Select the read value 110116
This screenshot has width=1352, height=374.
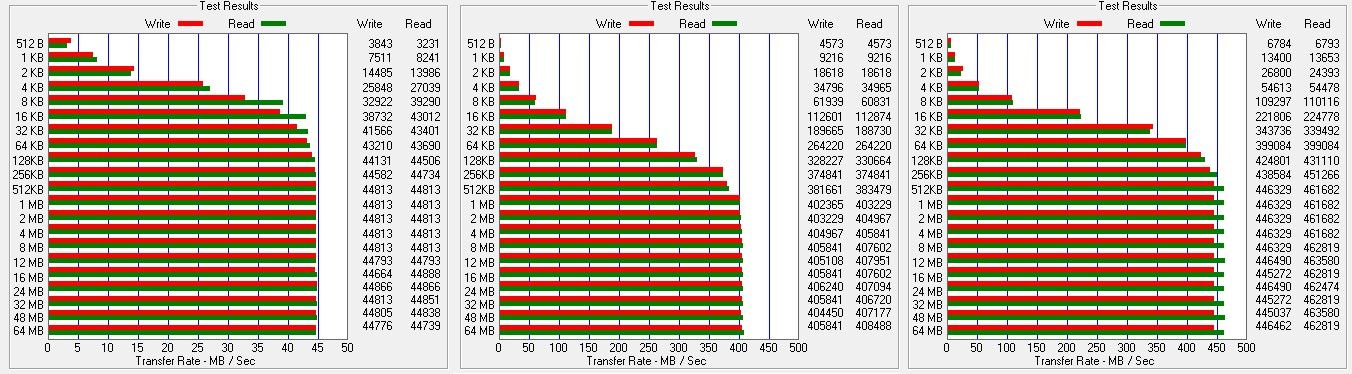[x=1322, y=101]
